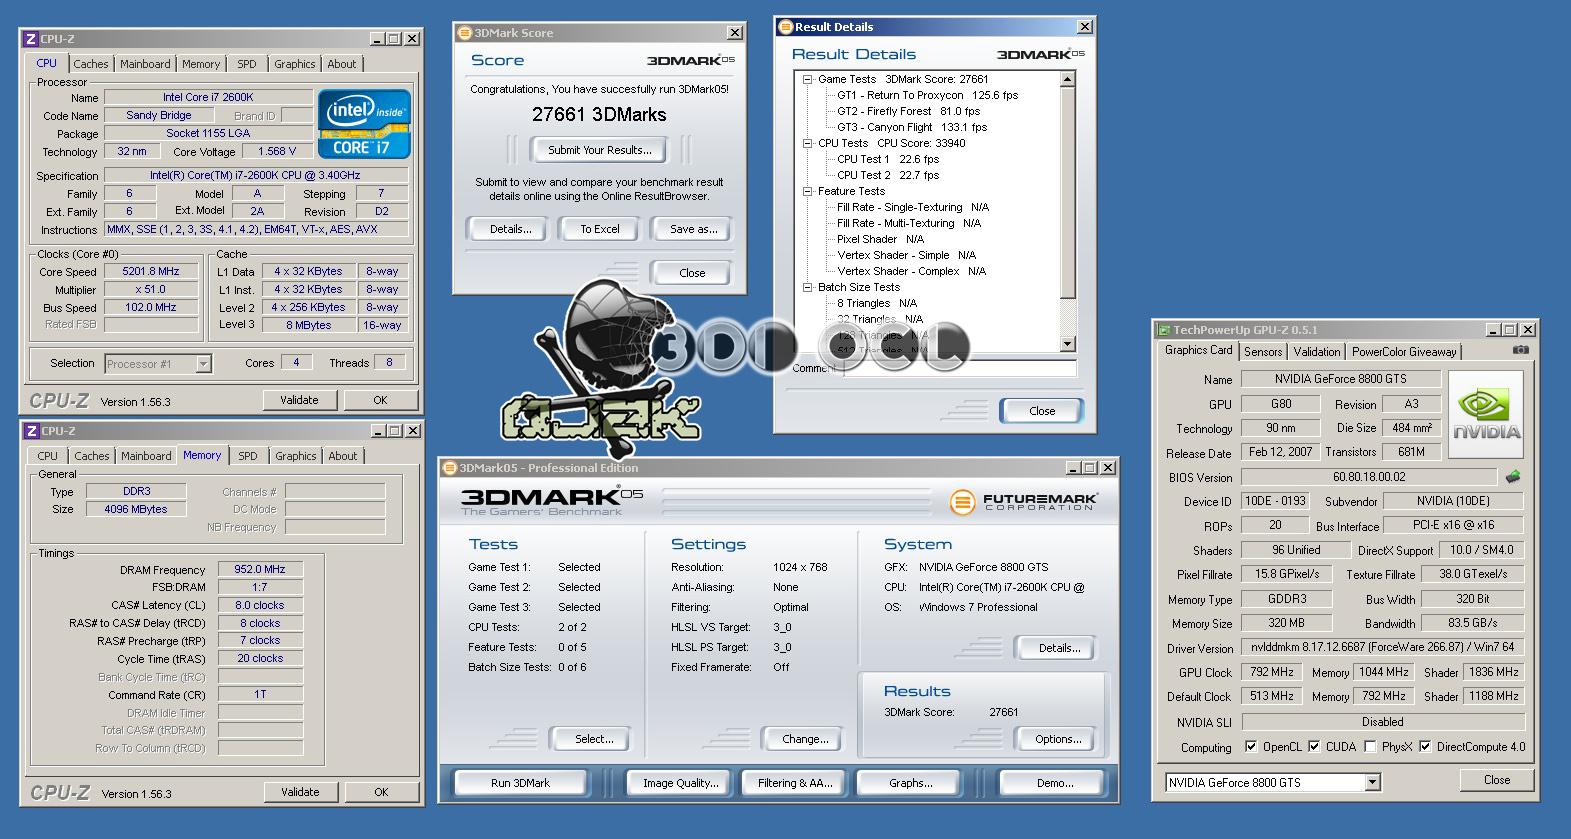The width and height of the screenshot is (1571, 839).
Task: Click the Image Quality... button
Action: tap(681, 783)
